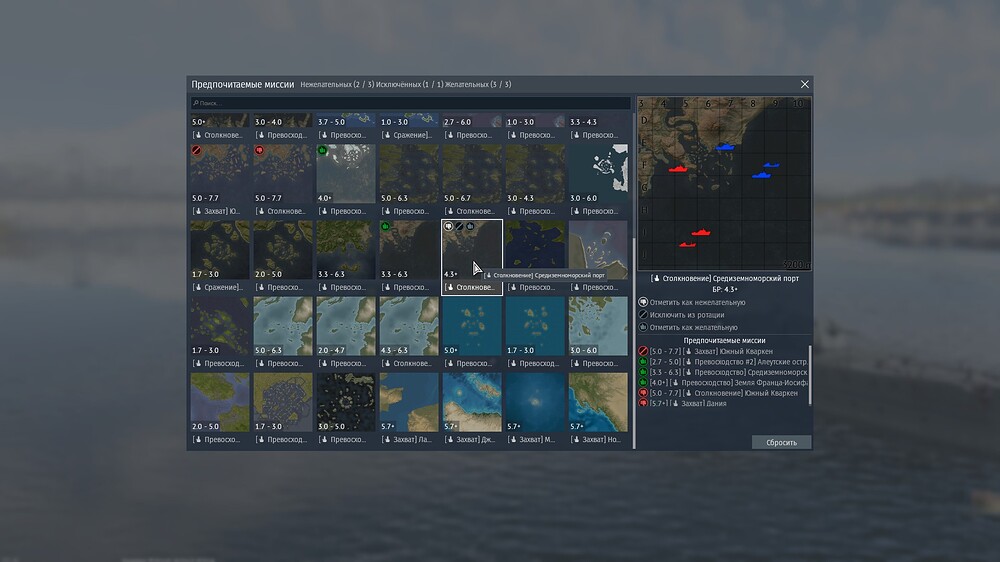1000x562 pixels.
Task: Close the Предпочитаемые миссии dialog
Action: click(805, 84)
